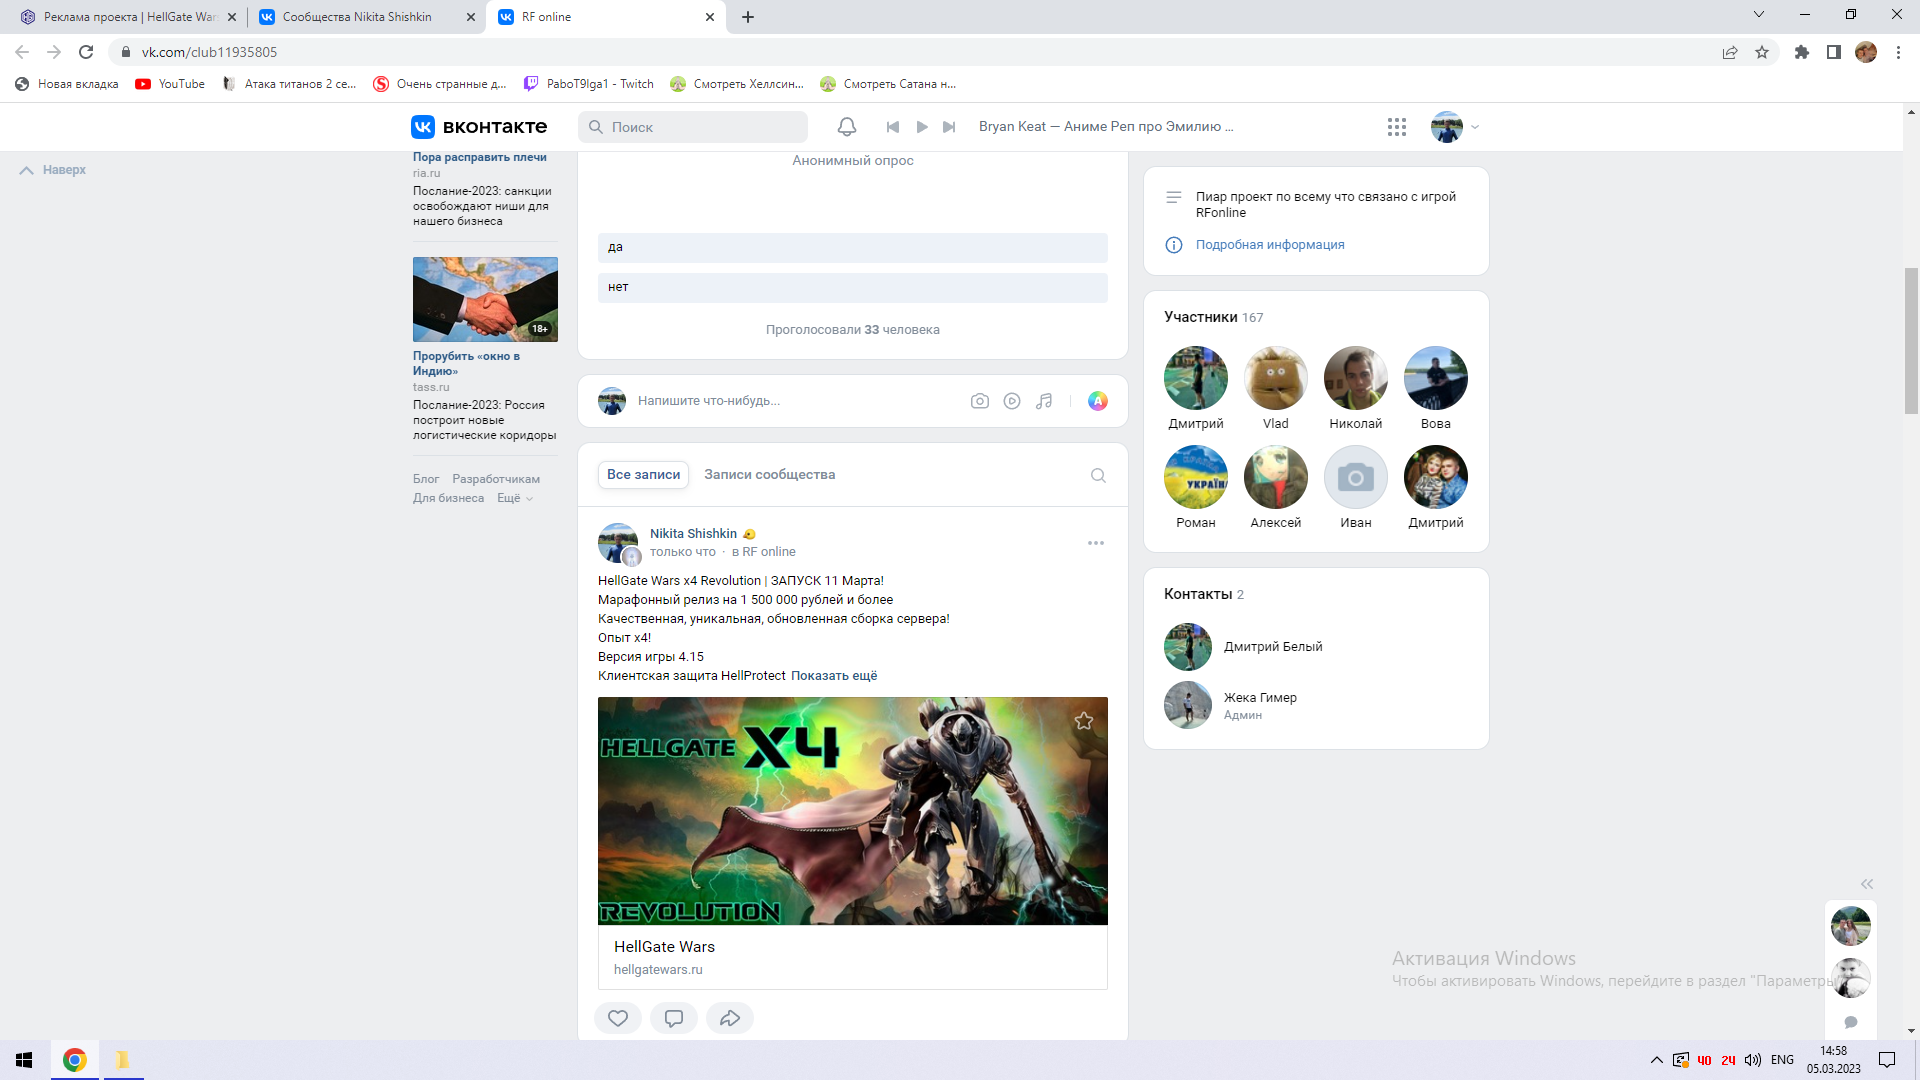
Task: Open Chrome extensions puzzle icon
Action: pos(1802,52)
